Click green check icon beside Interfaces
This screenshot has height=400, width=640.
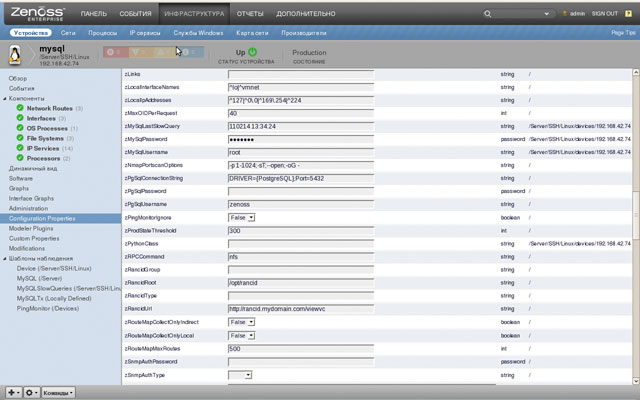(20, 118)
